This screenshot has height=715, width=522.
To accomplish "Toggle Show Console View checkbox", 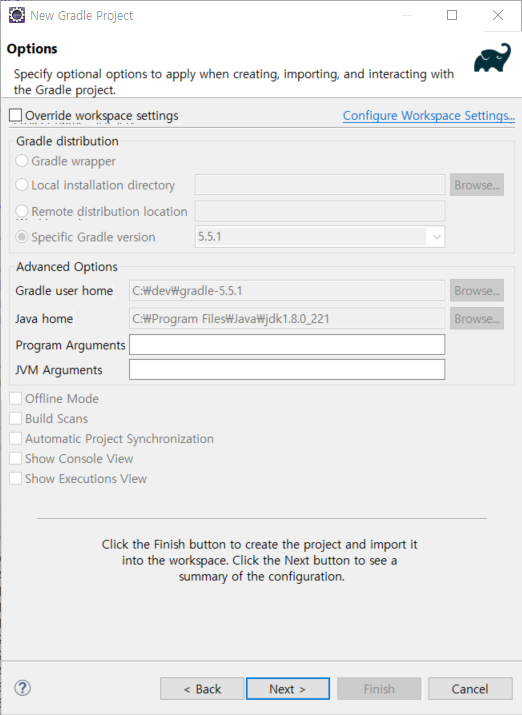I will point(16,459).
